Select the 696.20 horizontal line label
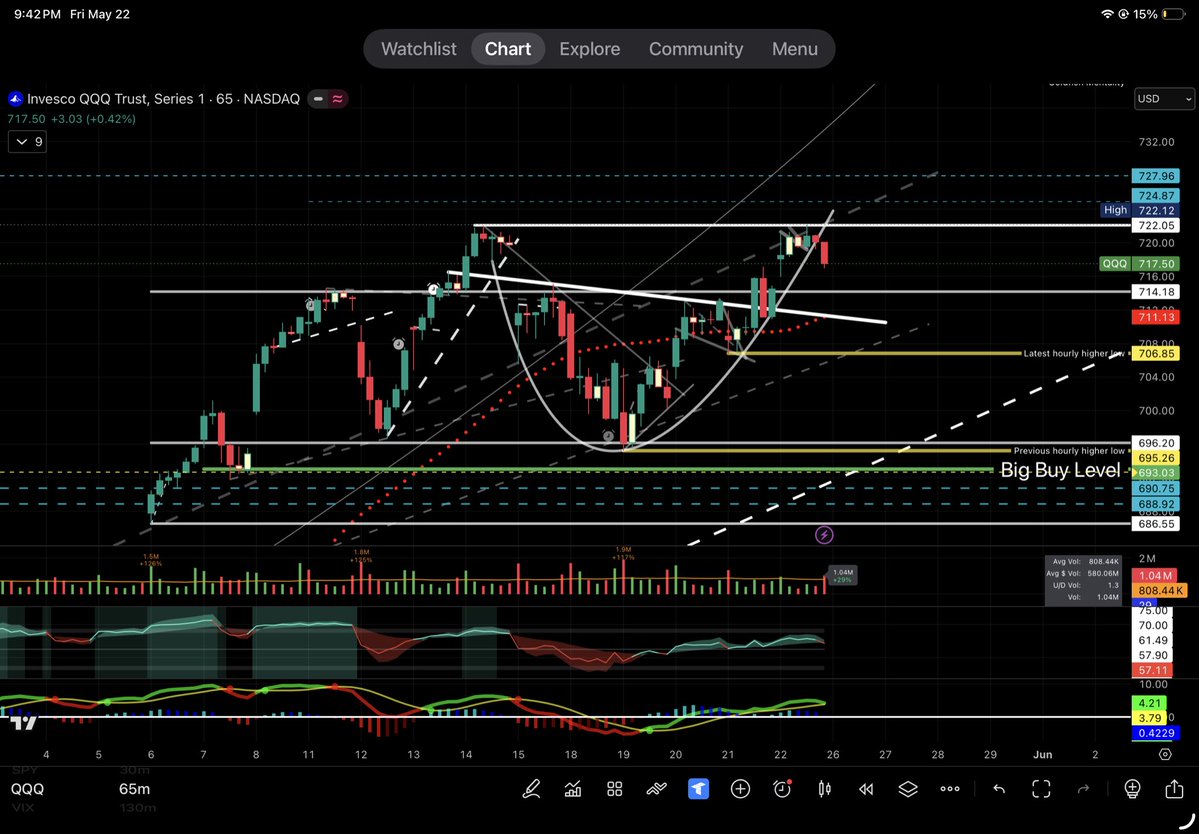This screenshot has height=834, width=1199. point(1155,443)
